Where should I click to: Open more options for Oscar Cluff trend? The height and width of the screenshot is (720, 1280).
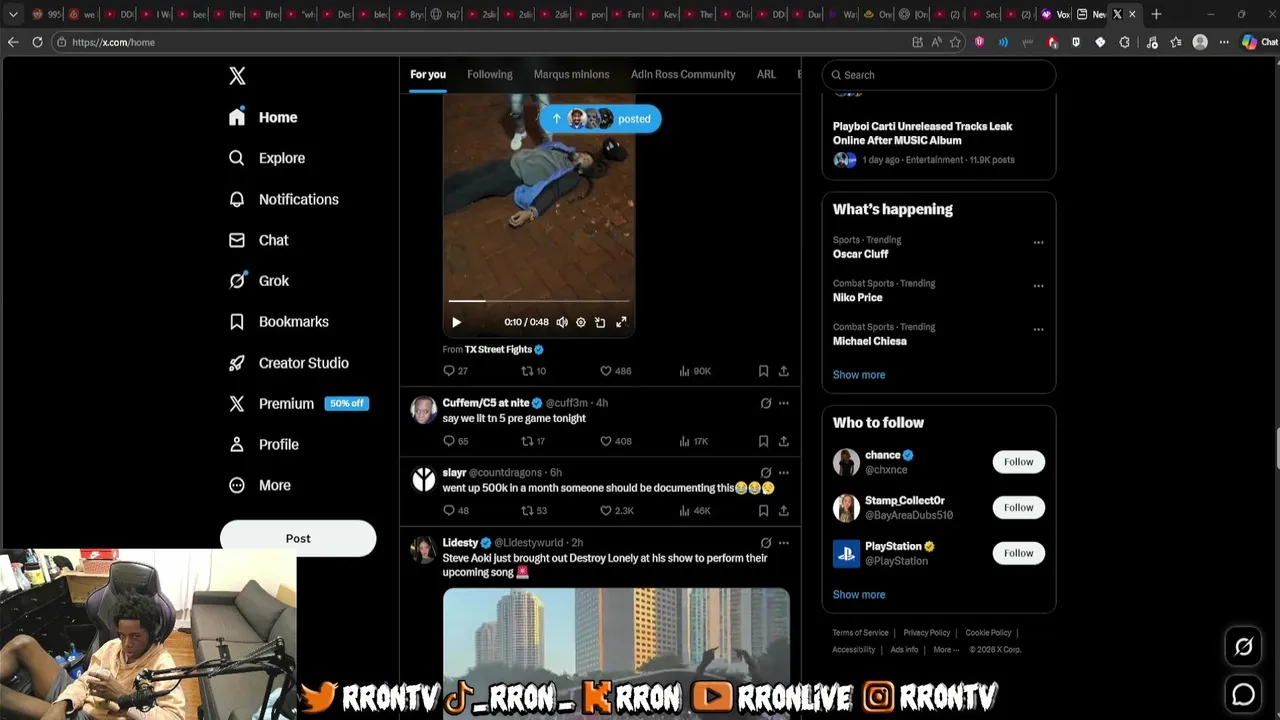1038,242
